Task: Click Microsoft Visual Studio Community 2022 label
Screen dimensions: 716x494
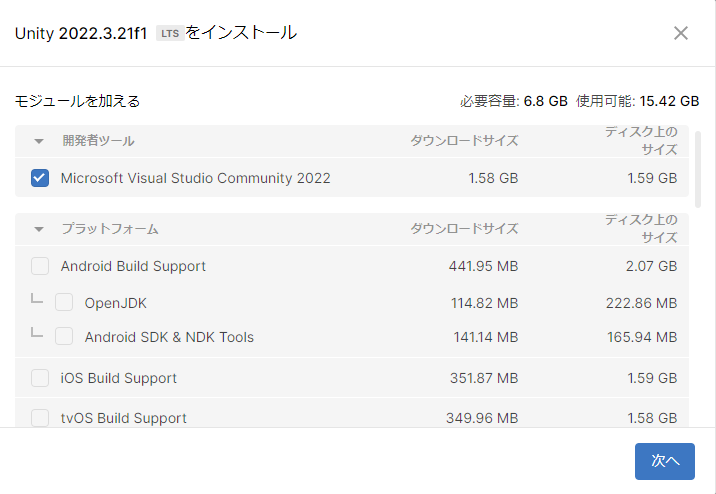Action: click(x=195, y=178)
